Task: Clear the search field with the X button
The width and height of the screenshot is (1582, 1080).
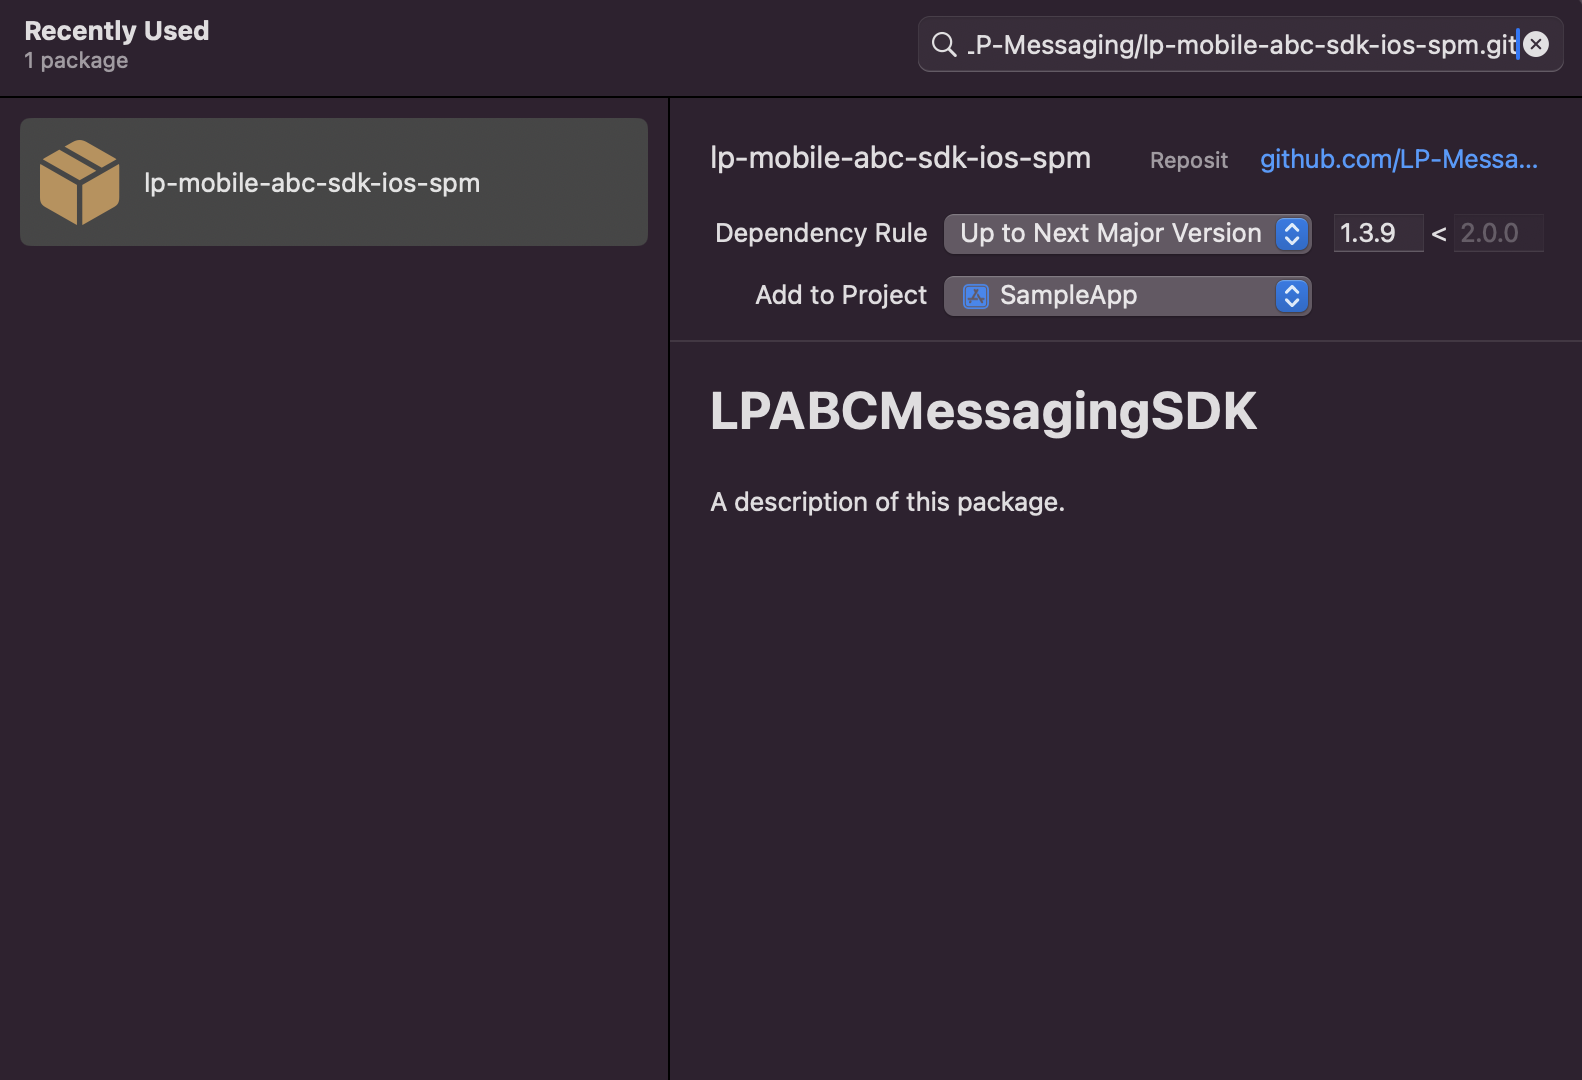Action: click(x=1537, y=44)
